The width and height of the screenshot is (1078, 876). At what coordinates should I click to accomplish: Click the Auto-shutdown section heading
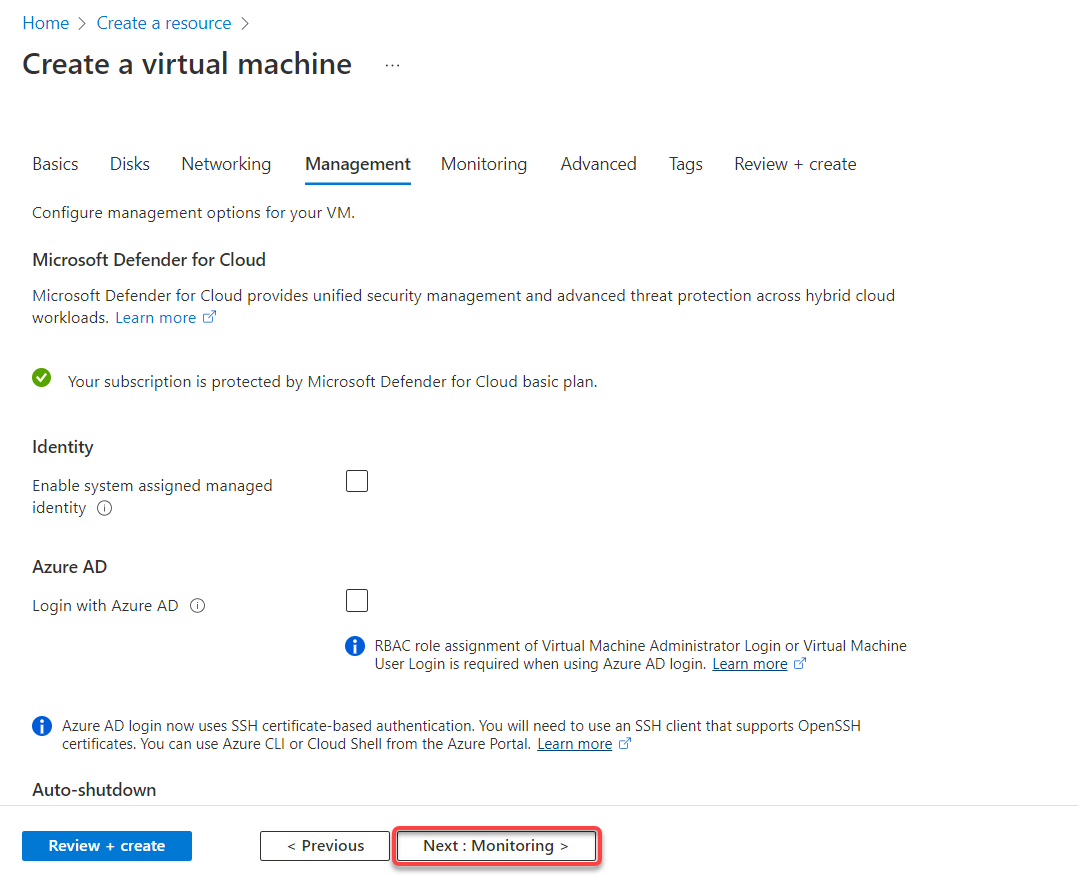pyautogui.click(x=94, y=790)
